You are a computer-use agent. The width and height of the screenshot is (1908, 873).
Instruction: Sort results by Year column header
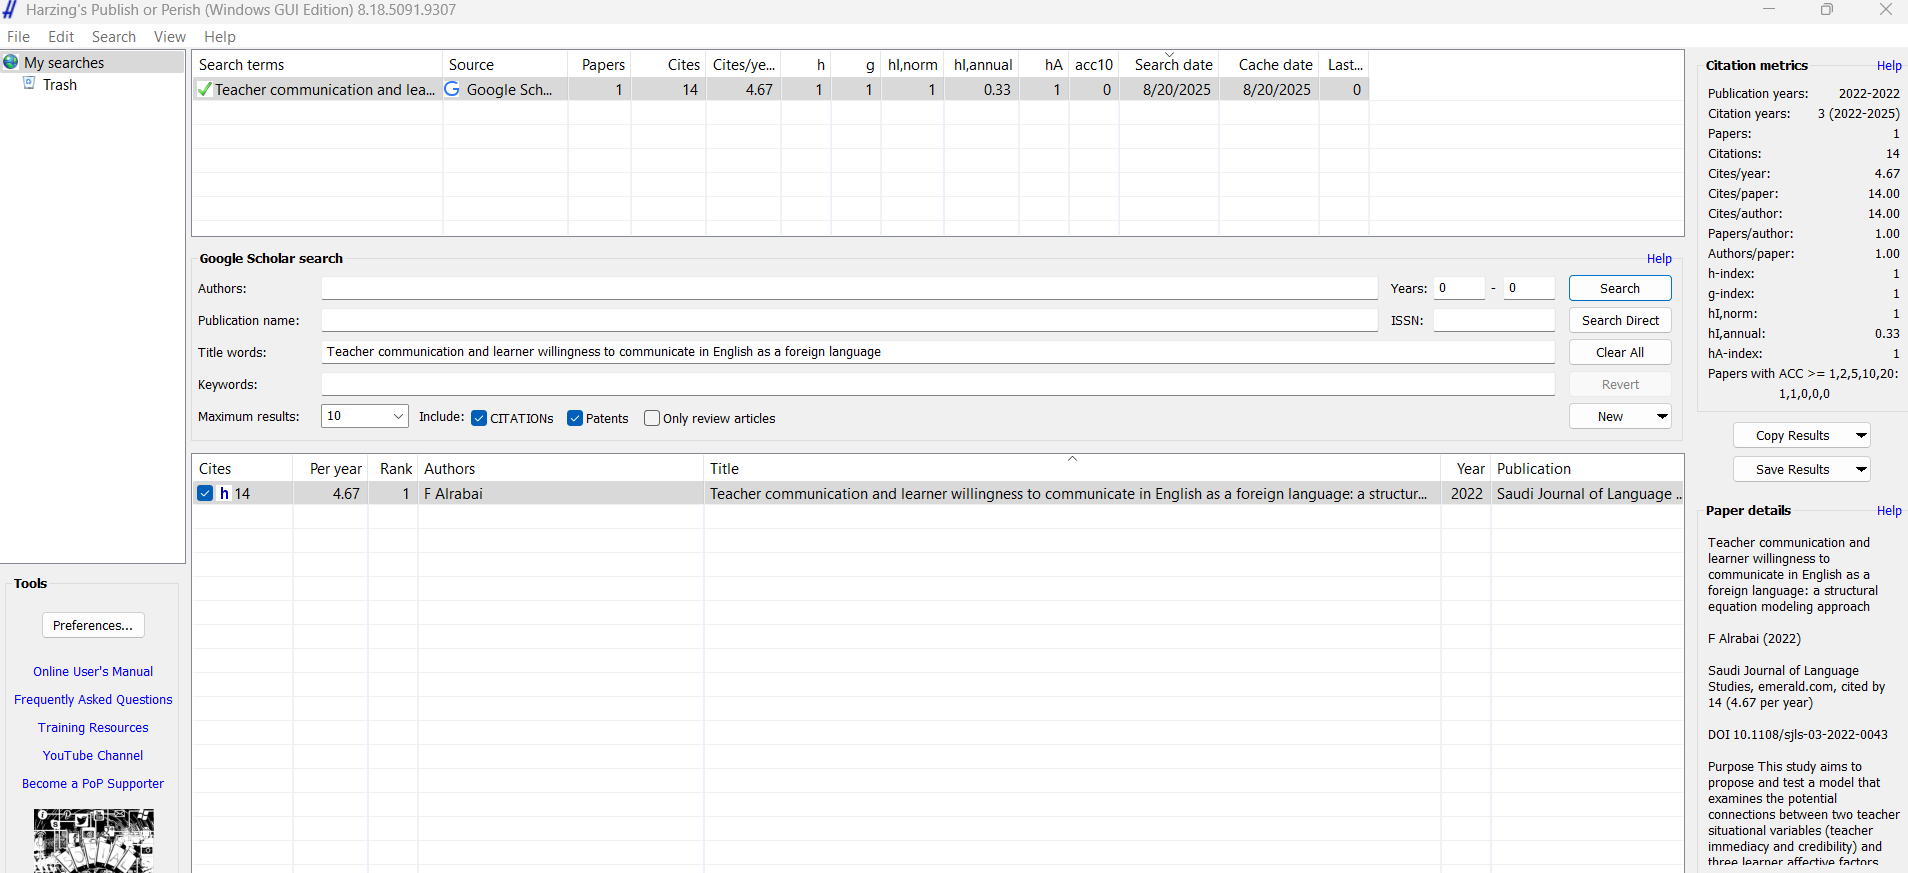(1466, 468)
